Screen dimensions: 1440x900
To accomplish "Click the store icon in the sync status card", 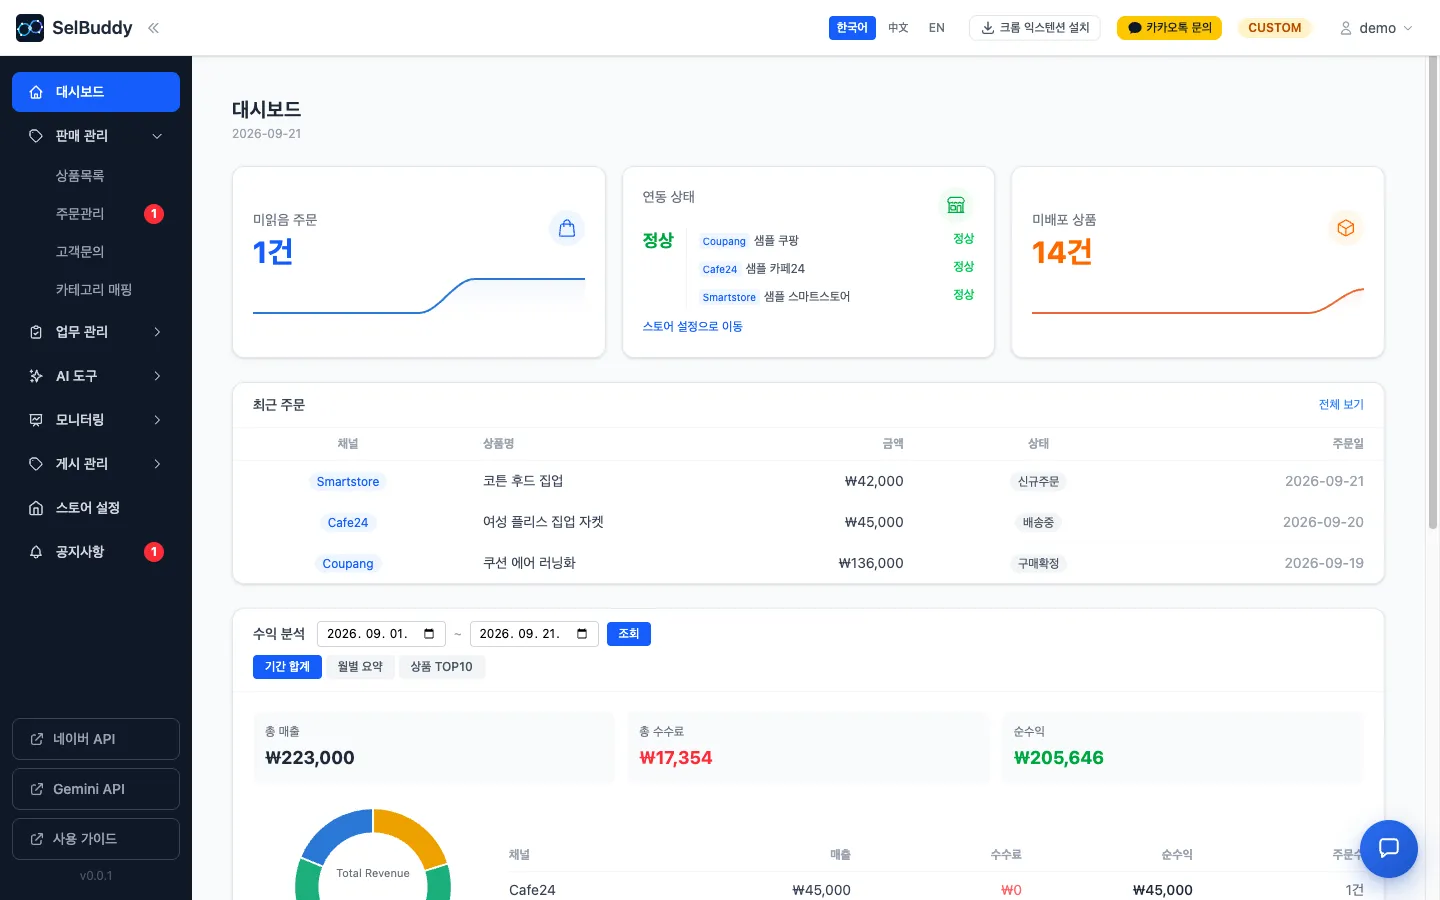I will (x=956, y=205).
